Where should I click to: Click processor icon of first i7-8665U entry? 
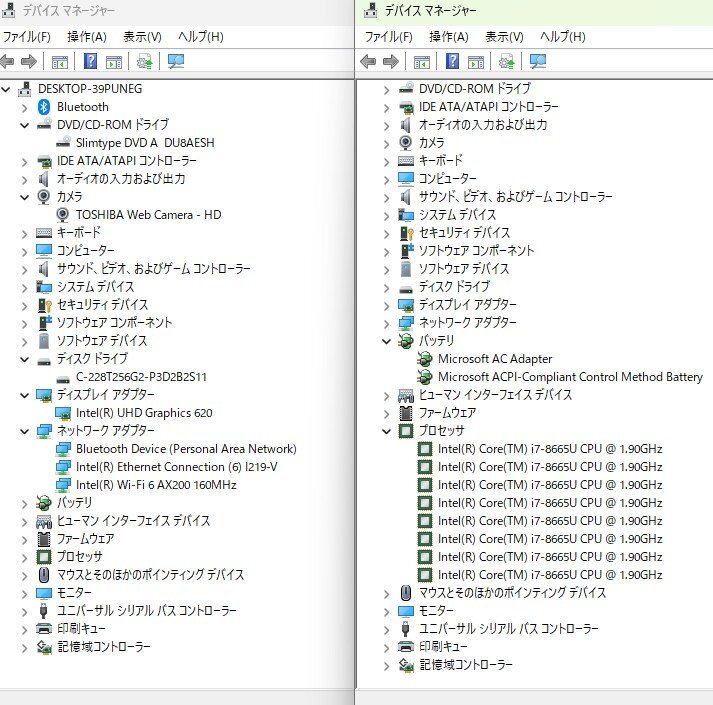pos(424,449)
